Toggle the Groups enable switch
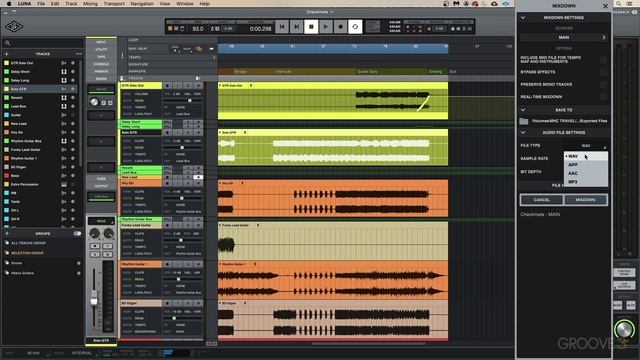 [x=77, y=234]
